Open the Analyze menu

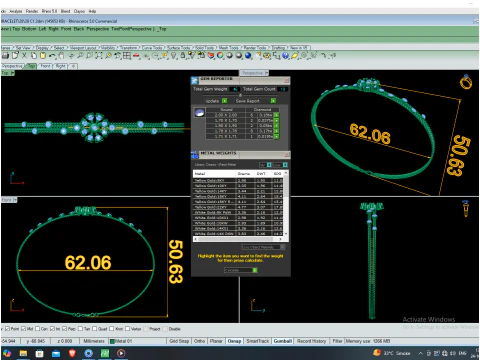tap(16, 11)
